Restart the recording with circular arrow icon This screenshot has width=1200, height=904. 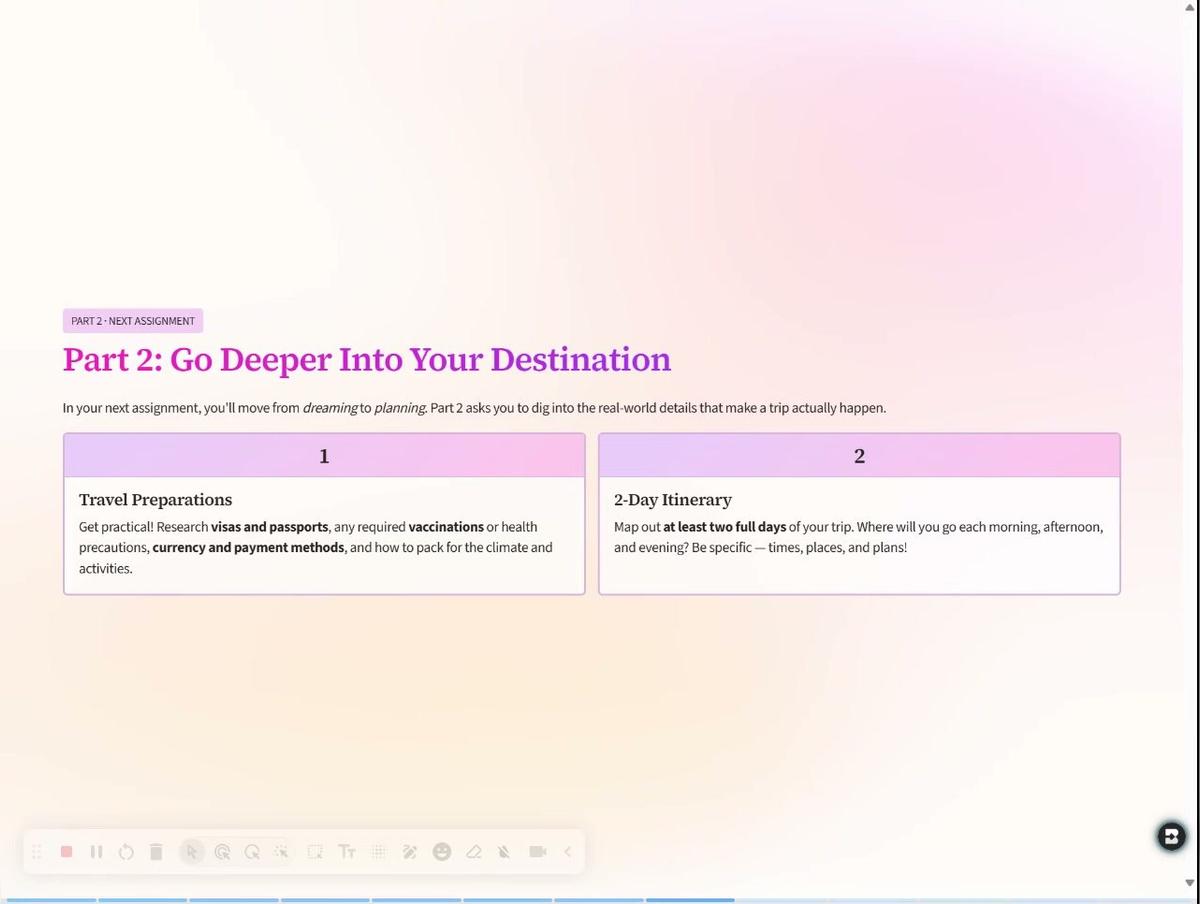tap(126, 852)
